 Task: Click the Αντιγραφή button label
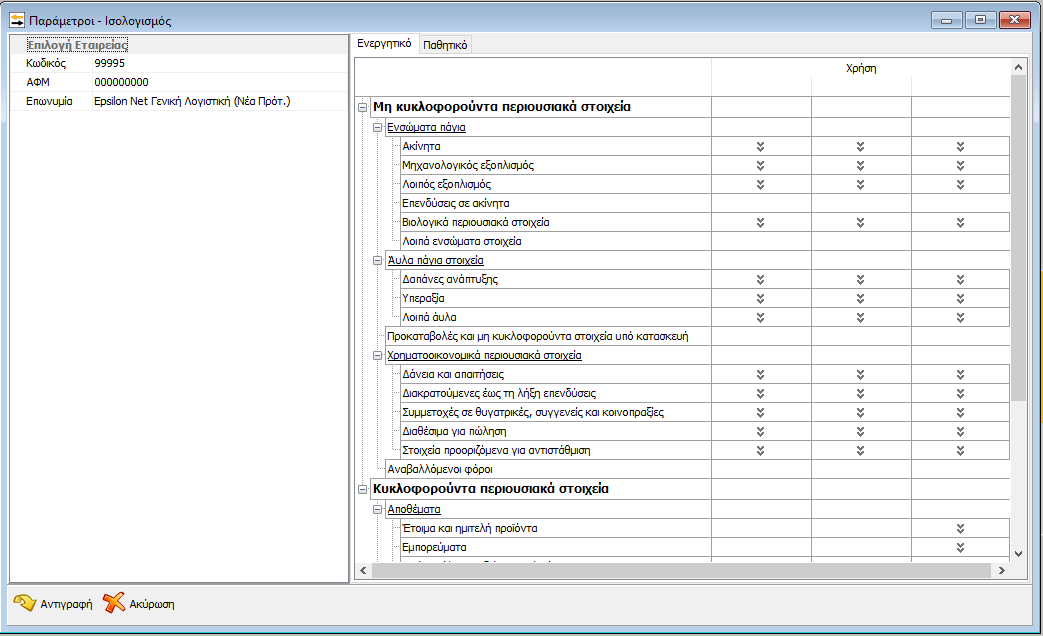coord(67,604)
